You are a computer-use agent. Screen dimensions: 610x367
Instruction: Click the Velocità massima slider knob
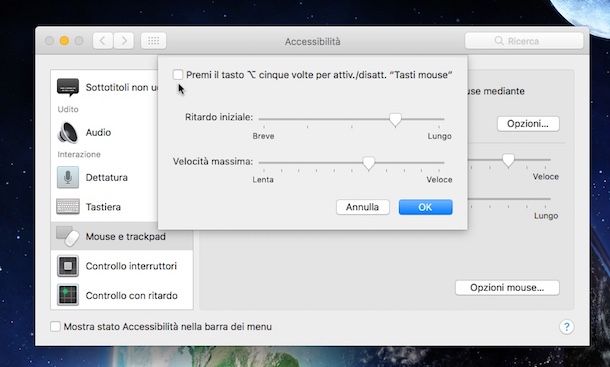point(368,163)
